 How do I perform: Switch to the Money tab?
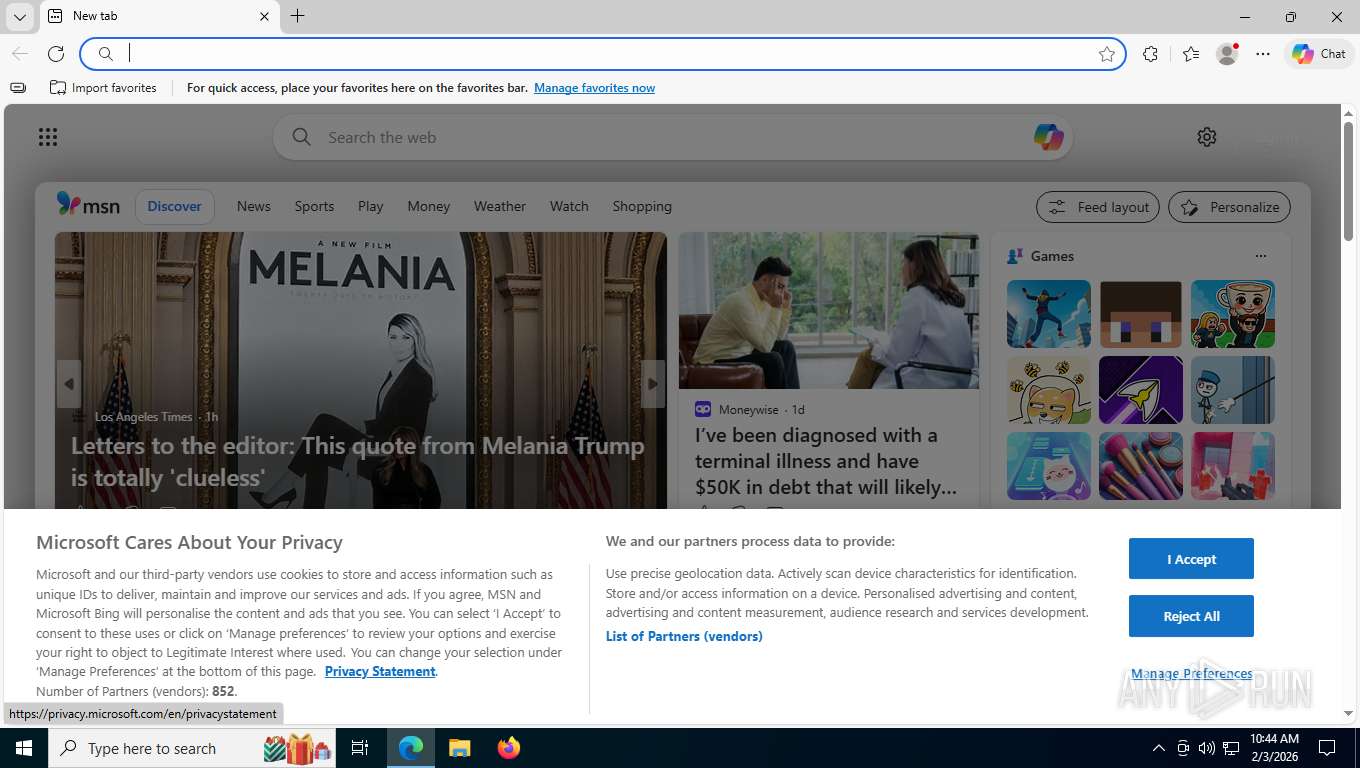tap(429, 206)
